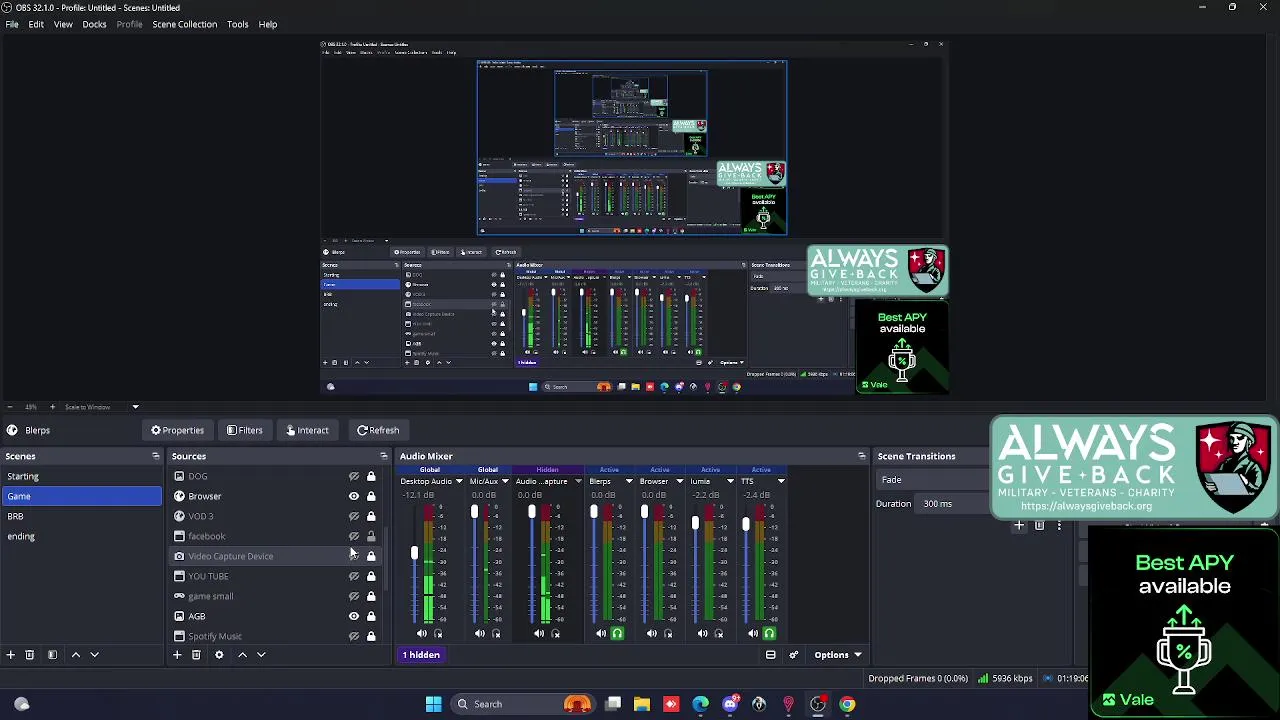Remove selected source with trash icon
1280x720 pixels.
tap(196, 655)
